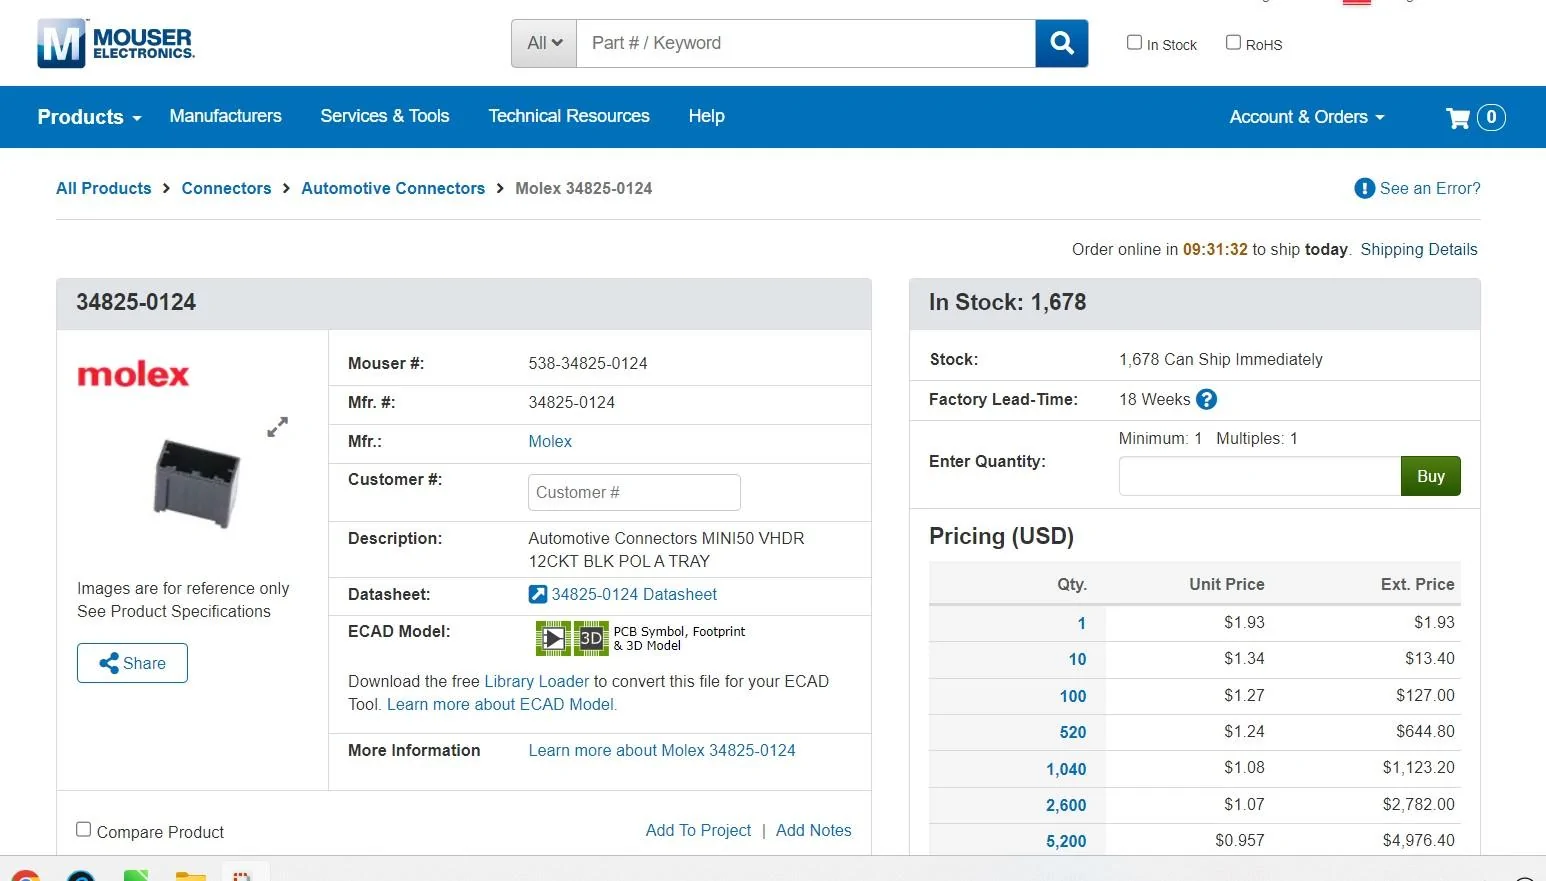This screenshot has height=881, width=1546.
Task: Click the Buy button
Action: [1431, 476]
